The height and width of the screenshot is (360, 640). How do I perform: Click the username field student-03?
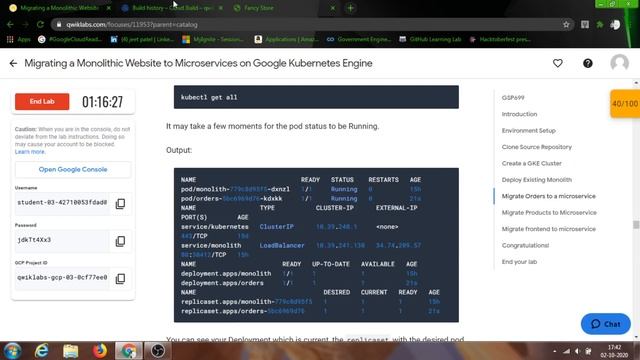click(x=62, y=203)
